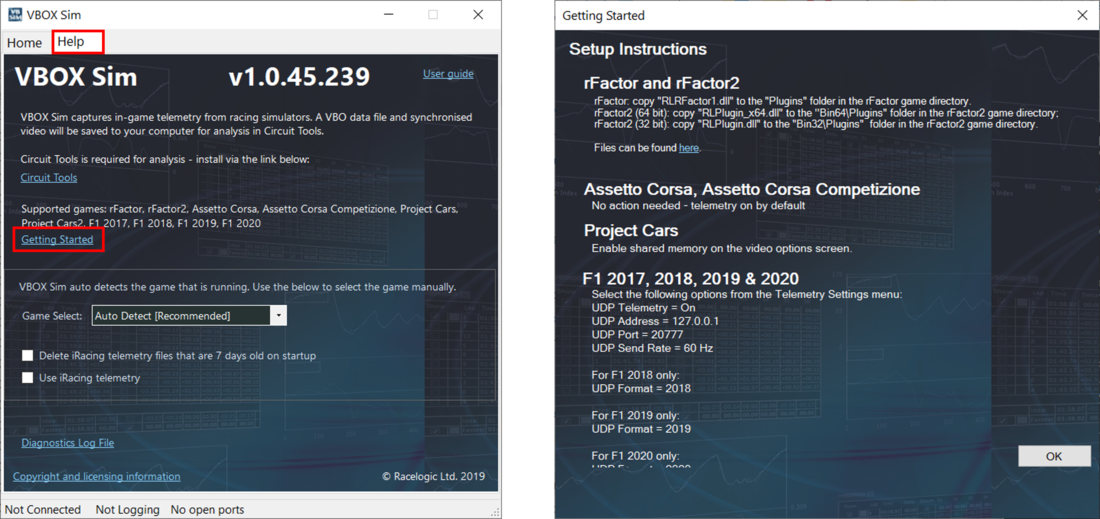Click the rFactor and rFactor2 heading
Image resolution: width=1100 pixels, height=519 pixels.
tap(662, 83)
